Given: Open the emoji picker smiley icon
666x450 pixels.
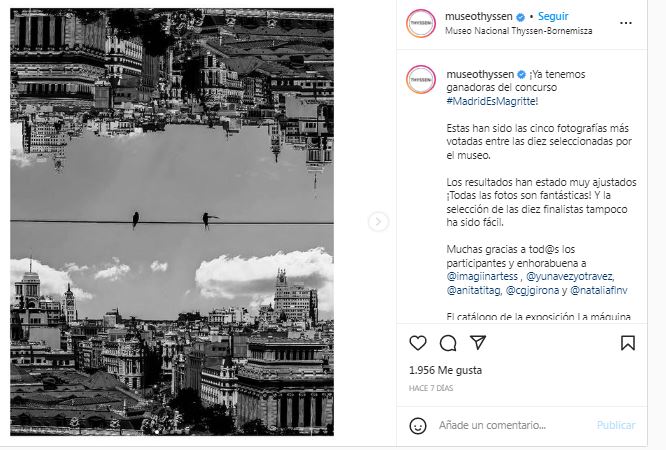Looking at the screenshot, I should pyautogui.click(x=418, y=425).
